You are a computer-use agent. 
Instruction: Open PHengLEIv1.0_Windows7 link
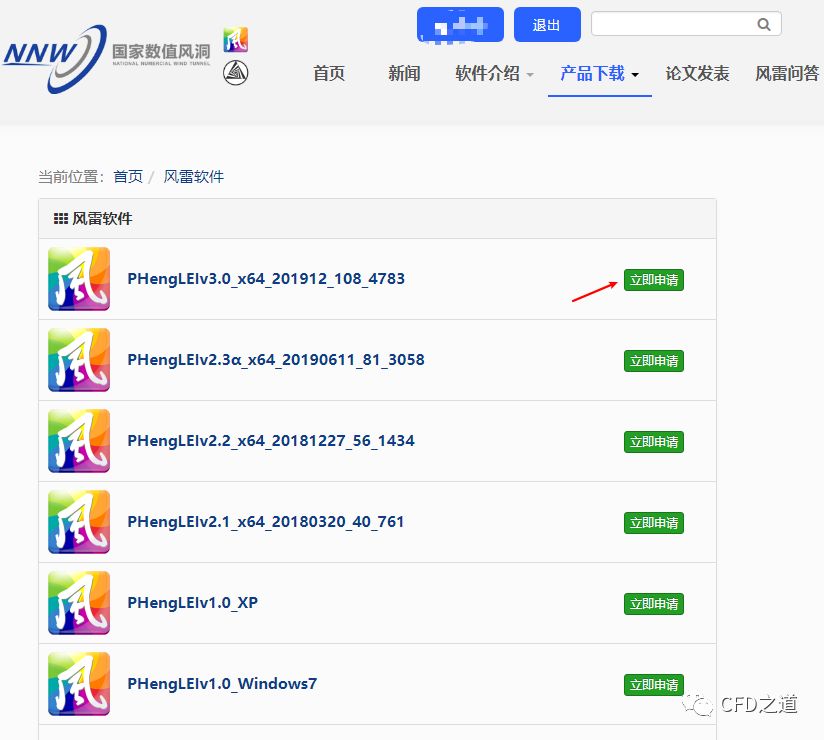click(x=222, y=683)
